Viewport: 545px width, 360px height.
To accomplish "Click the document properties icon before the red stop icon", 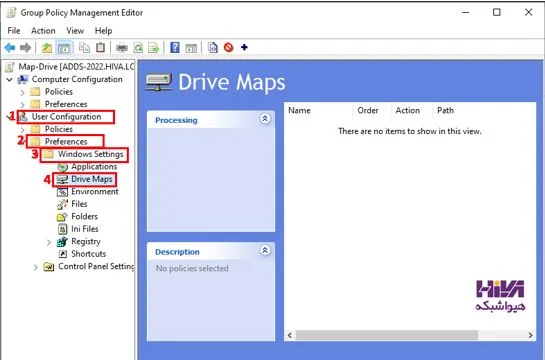I will click(213, 47).
